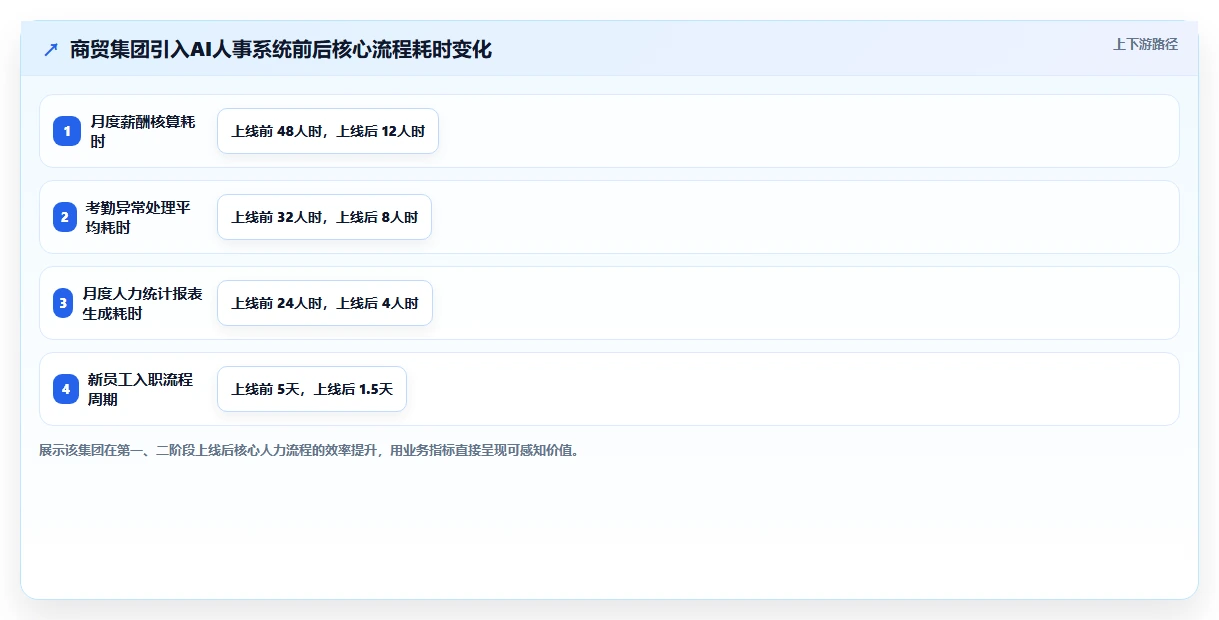Click the 上线前 24人时，上线后 4人时 chip

click(x=325, y=303)
